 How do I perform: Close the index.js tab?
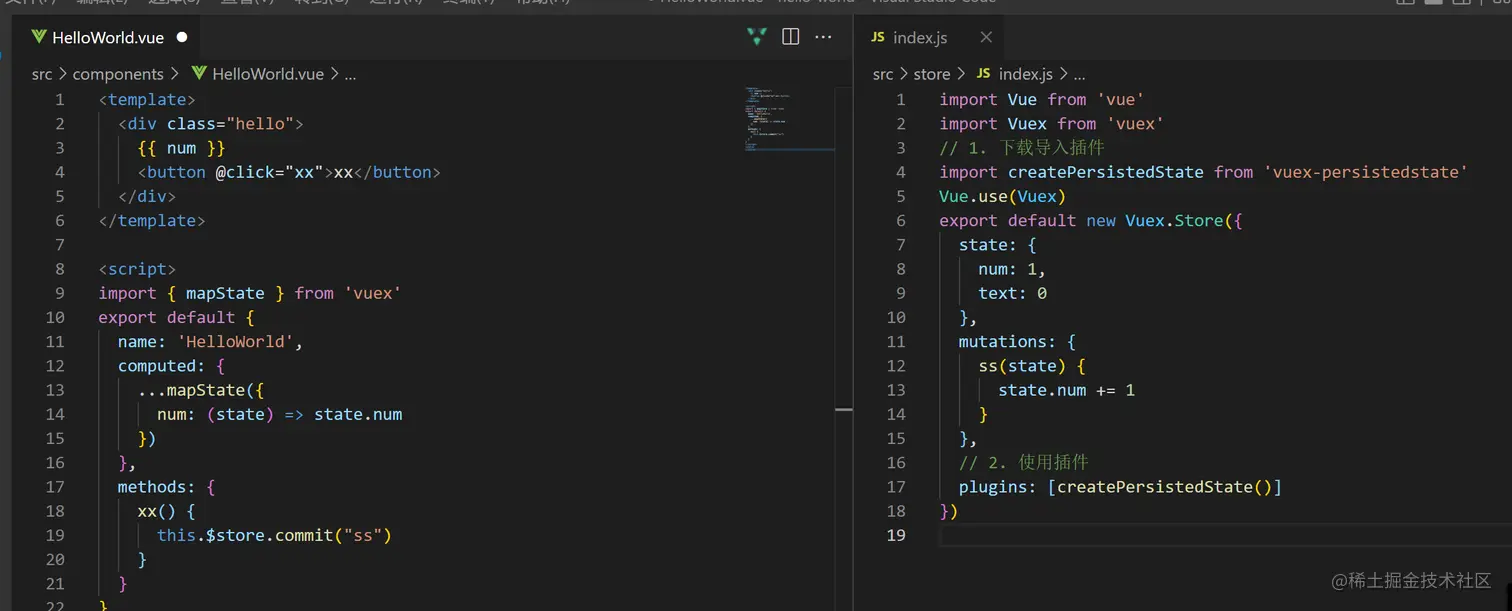pyautogui.click(x=986, y=37)
